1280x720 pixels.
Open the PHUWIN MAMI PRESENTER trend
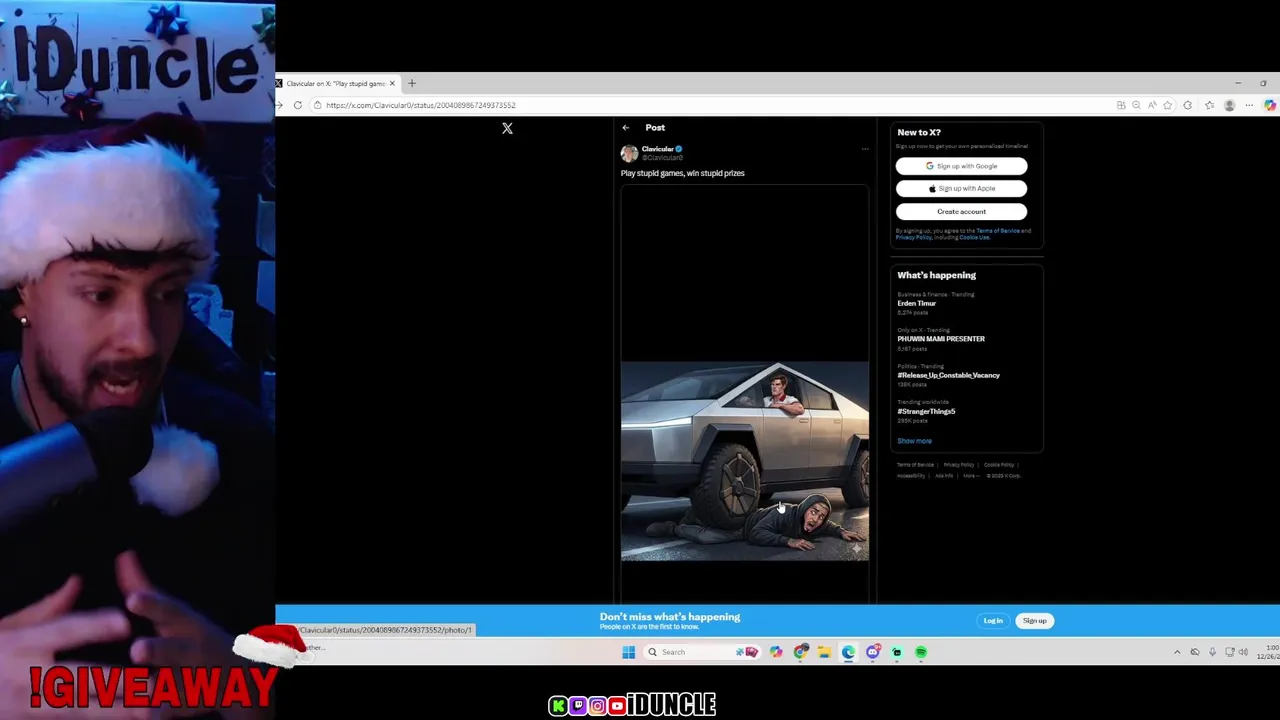[x=941, y=339]
